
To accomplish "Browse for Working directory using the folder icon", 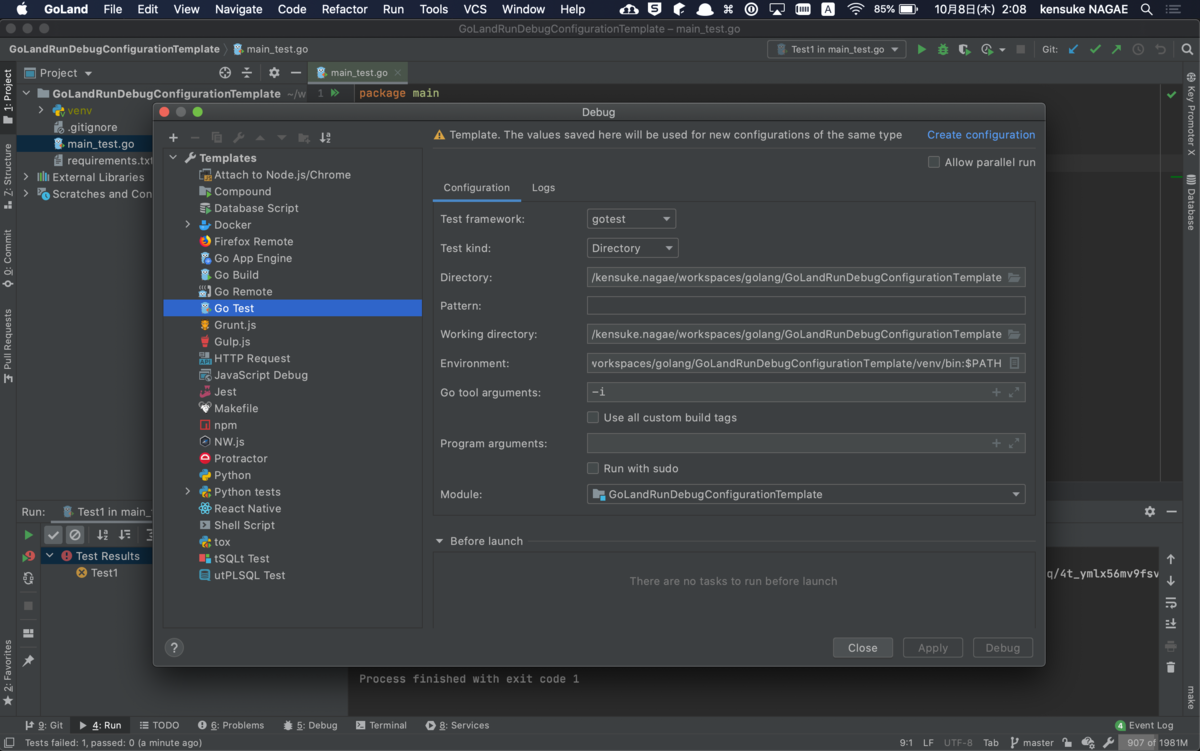I will tap(1014, 334).
